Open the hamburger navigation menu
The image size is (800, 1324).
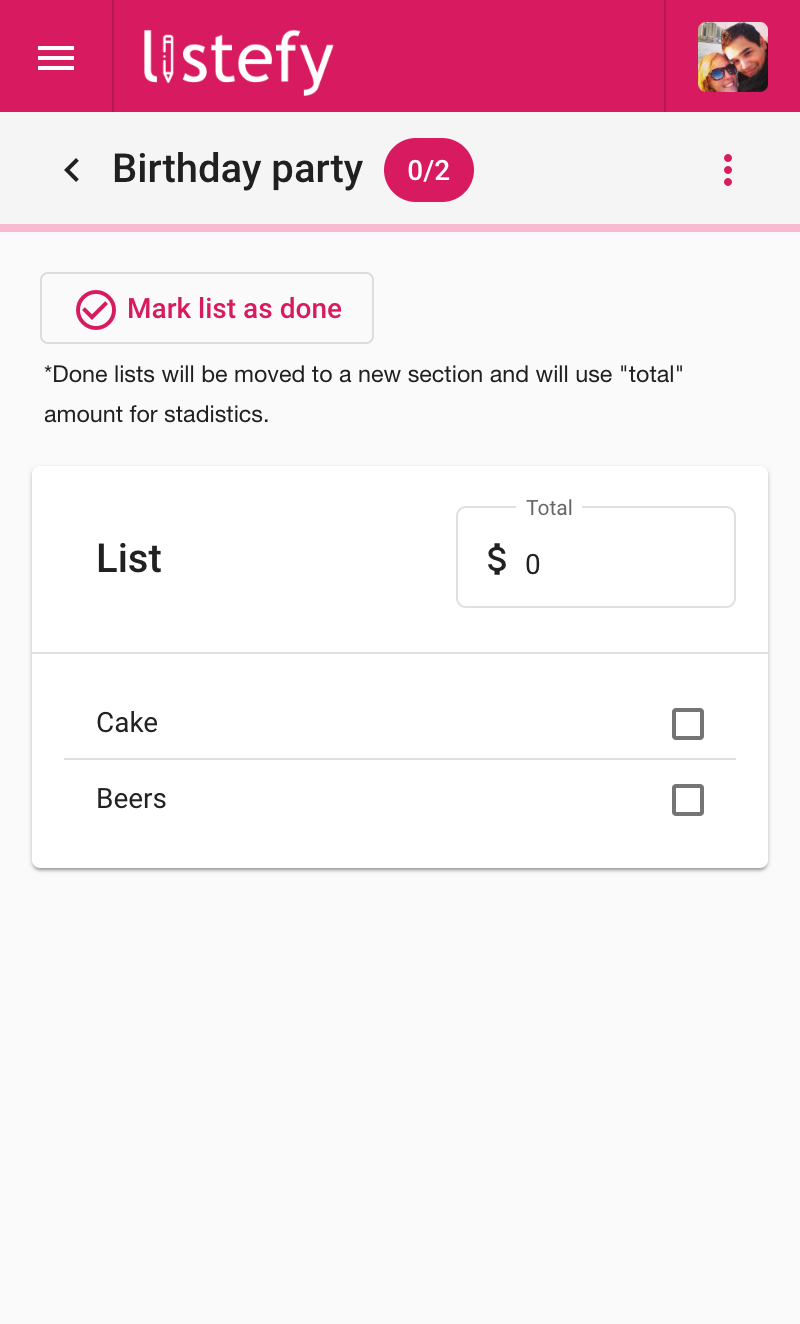pos(56,58)
